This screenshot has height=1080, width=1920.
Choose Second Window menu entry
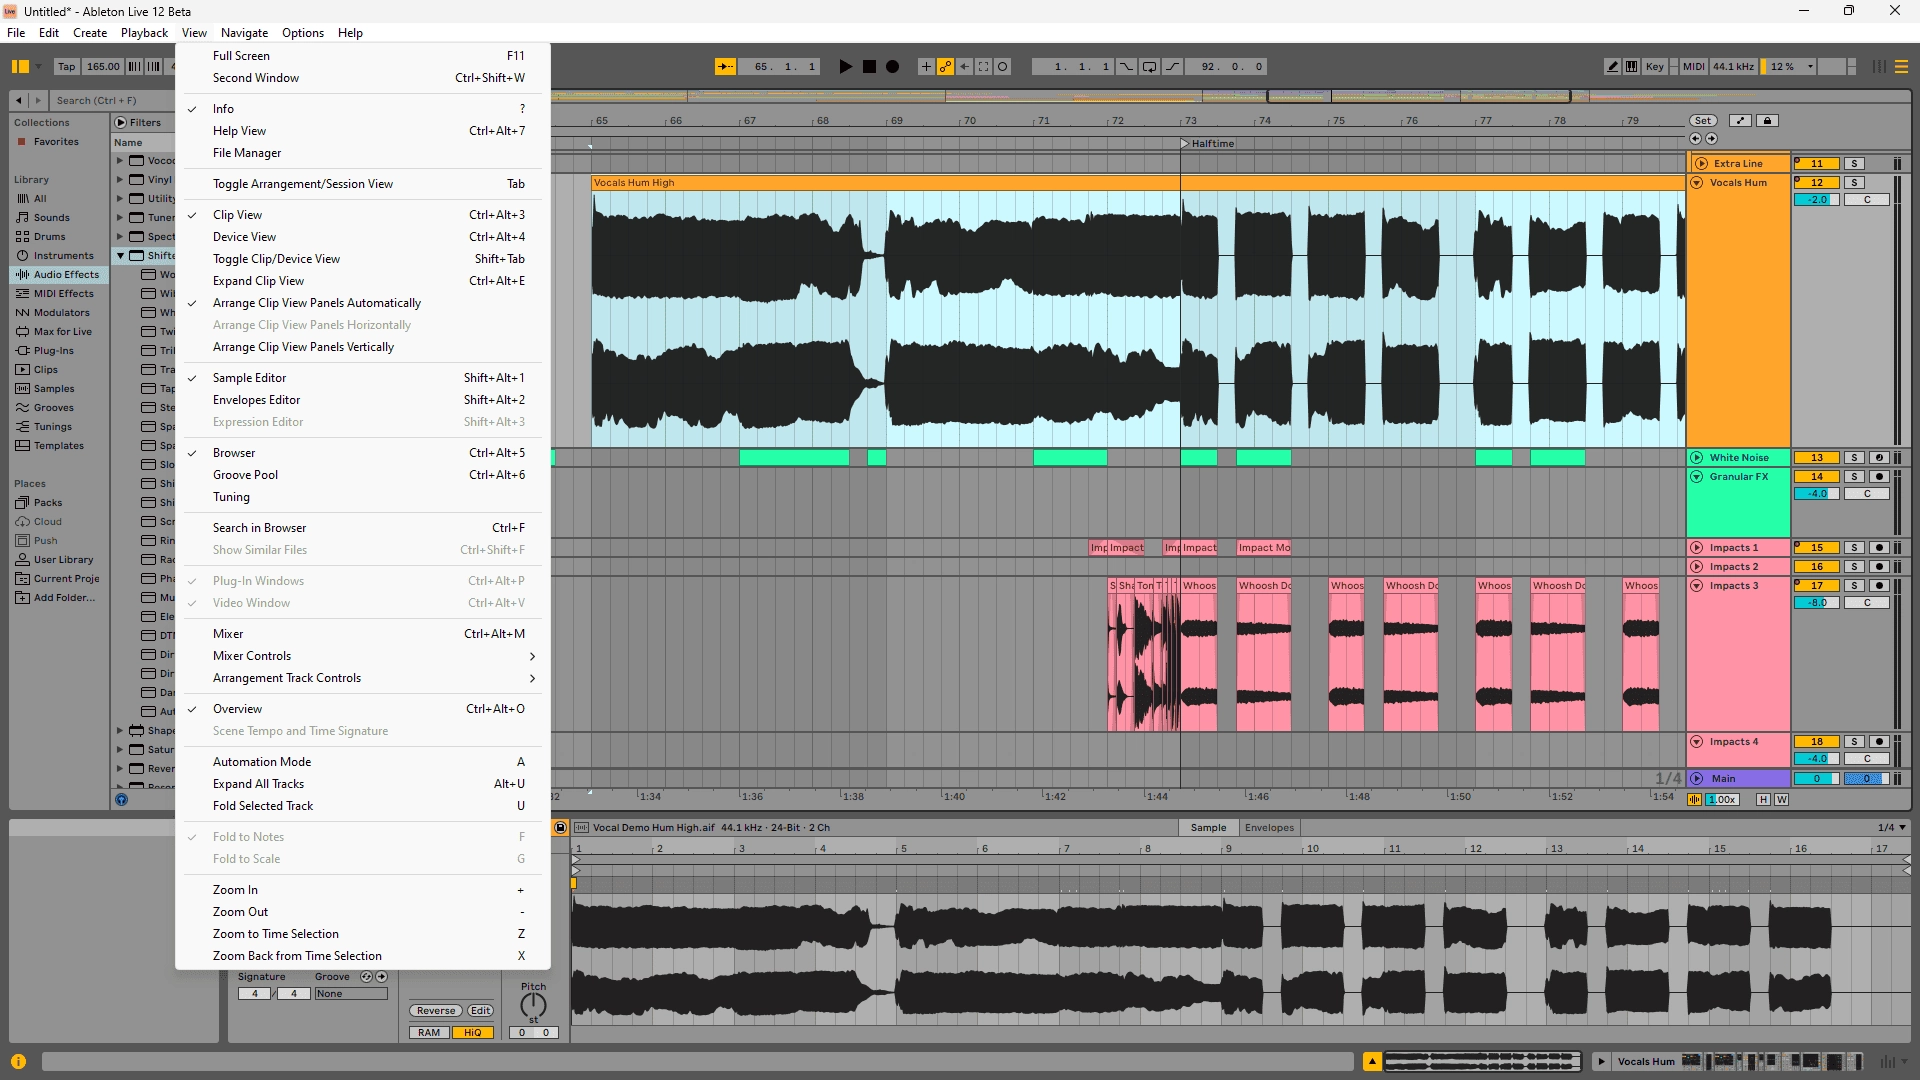pyautogui.click(x=361, y=78)
